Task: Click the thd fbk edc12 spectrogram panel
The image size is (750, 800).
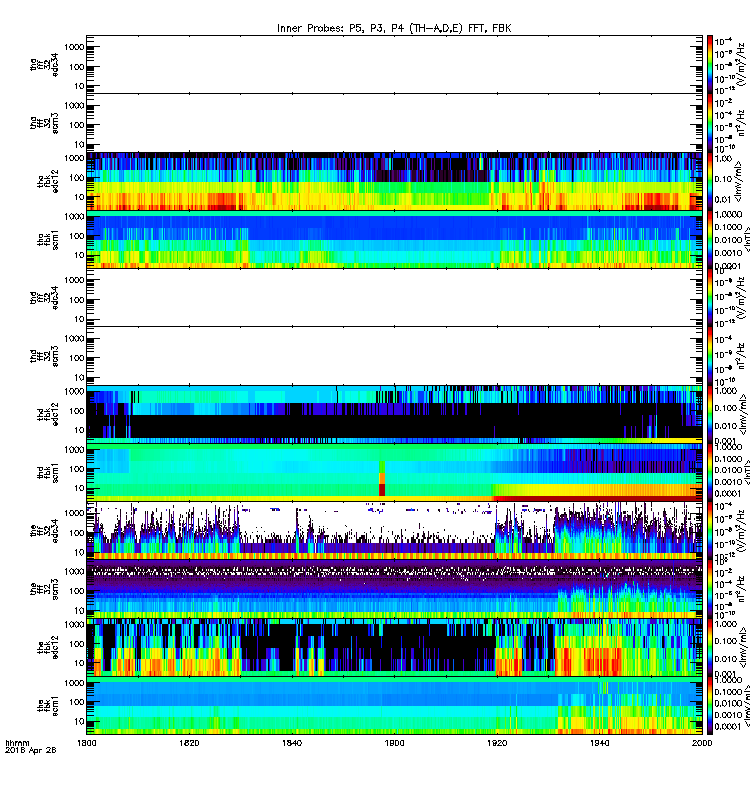Action: click(x=394, y=415)
